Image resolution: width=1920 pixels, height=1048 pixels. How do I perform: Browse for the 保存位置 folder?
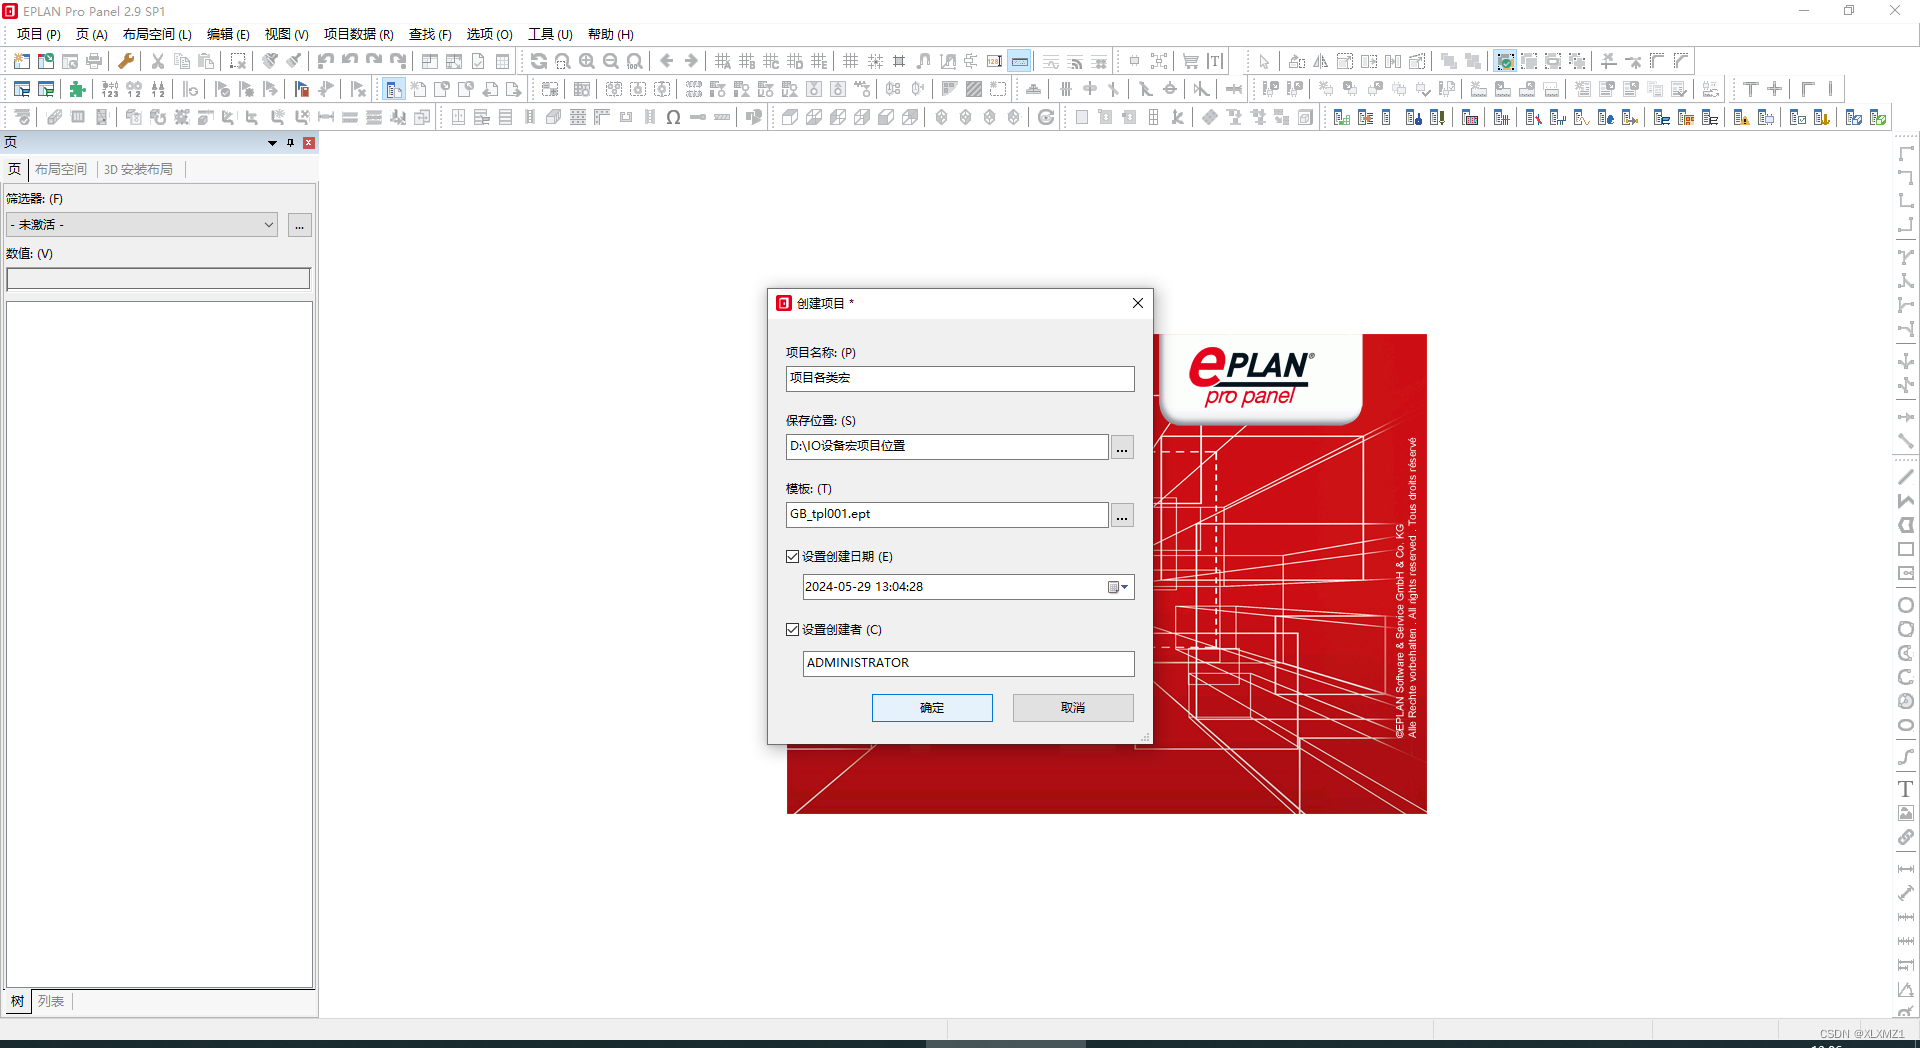[1122, 447]
